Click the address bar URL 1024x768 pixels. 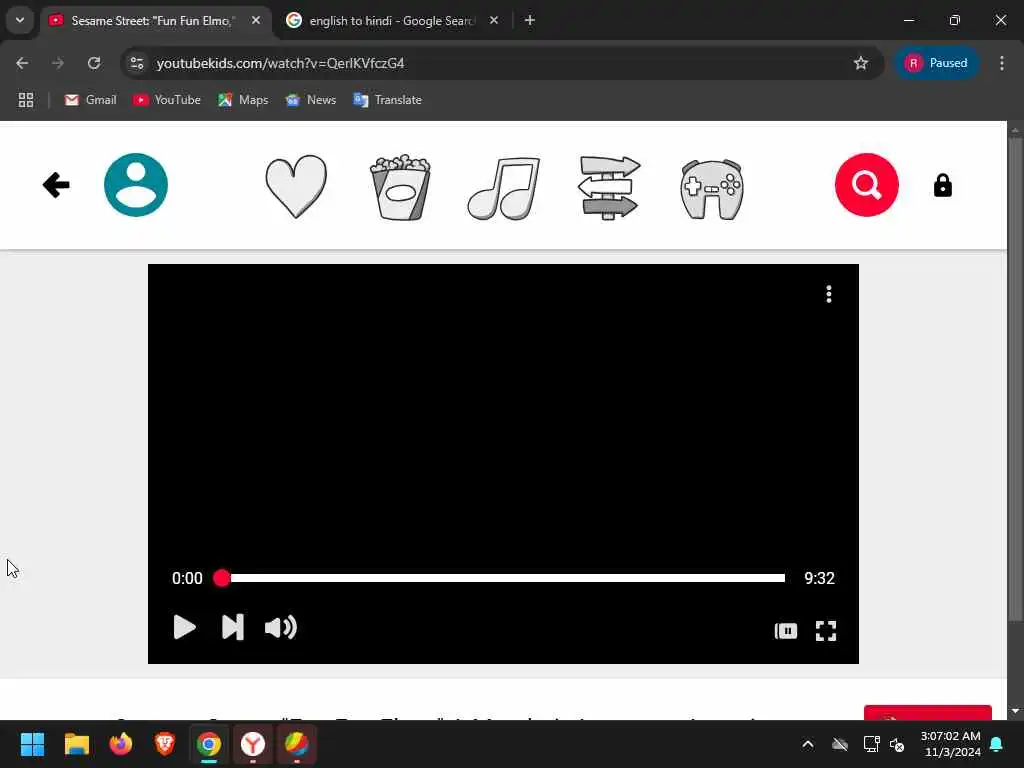click(x=280, y=63)
